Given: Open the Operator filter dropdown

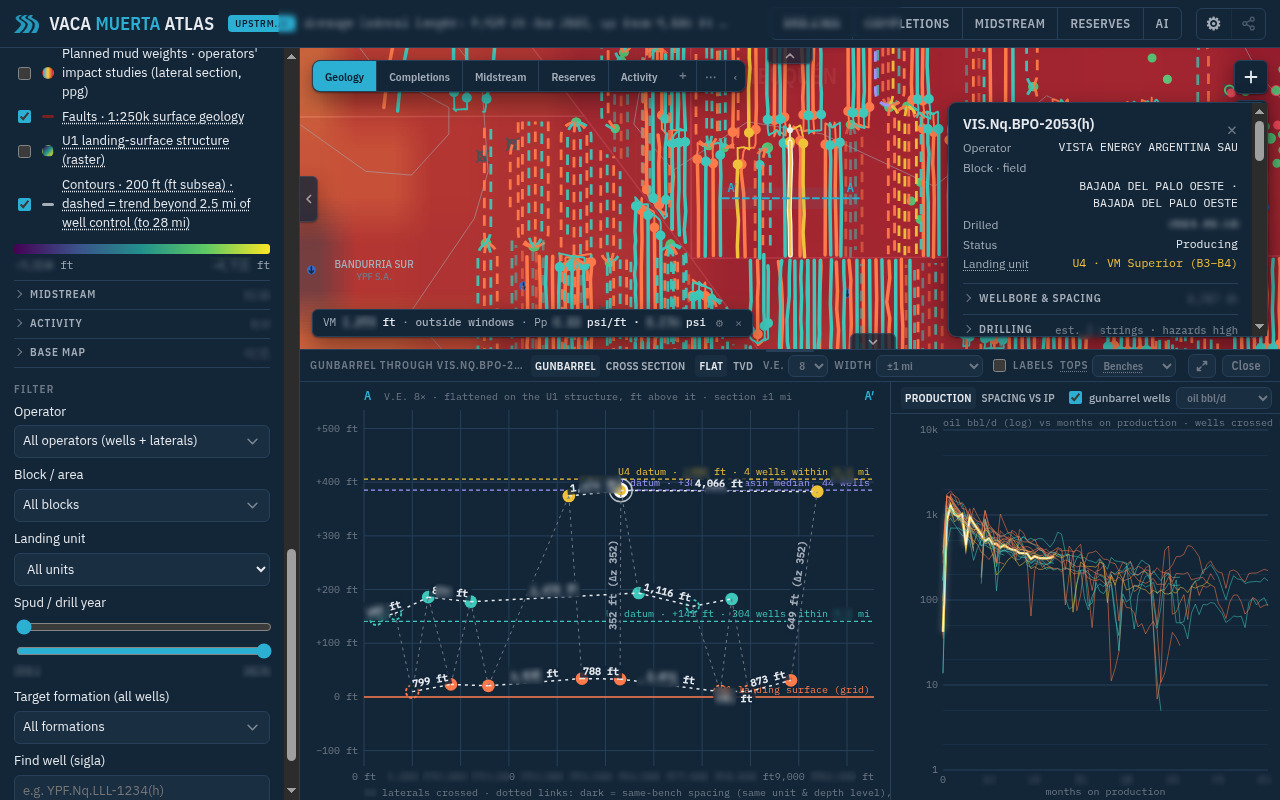Looking at the screenshot, I should point(142,441).
